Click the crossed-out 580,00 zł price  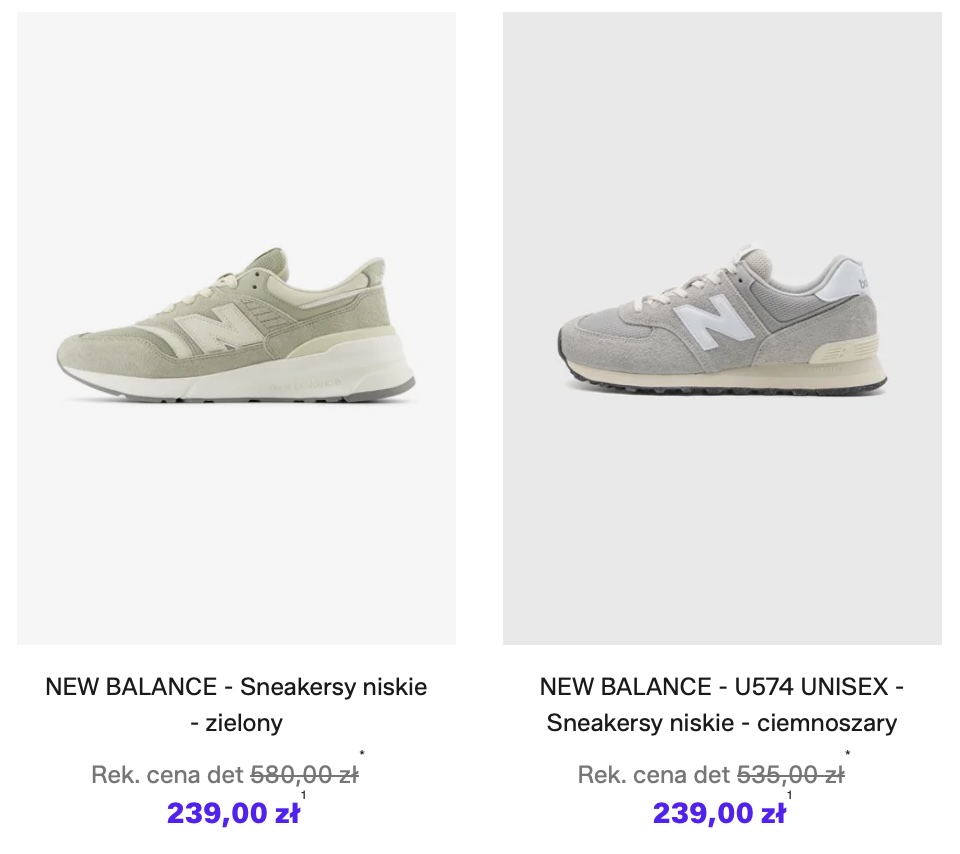304,774
